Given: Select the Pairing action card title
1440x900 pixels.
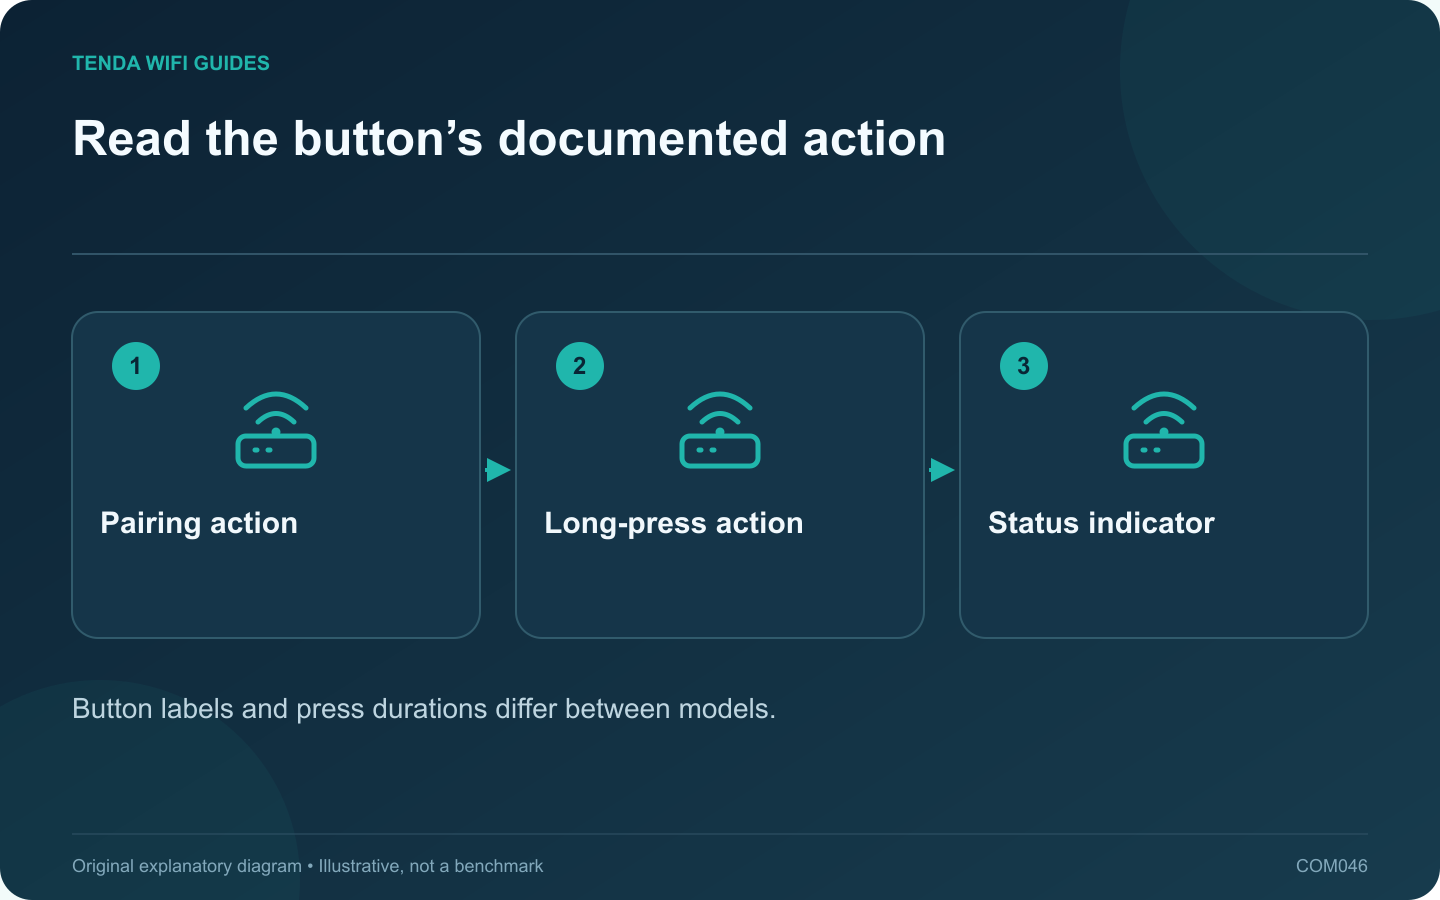Looking at the screenshot, I should pos(199,523).
